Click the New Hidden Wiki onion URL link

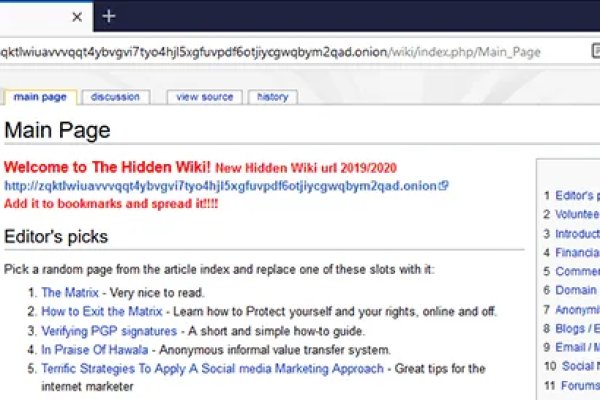click(220, 185)
